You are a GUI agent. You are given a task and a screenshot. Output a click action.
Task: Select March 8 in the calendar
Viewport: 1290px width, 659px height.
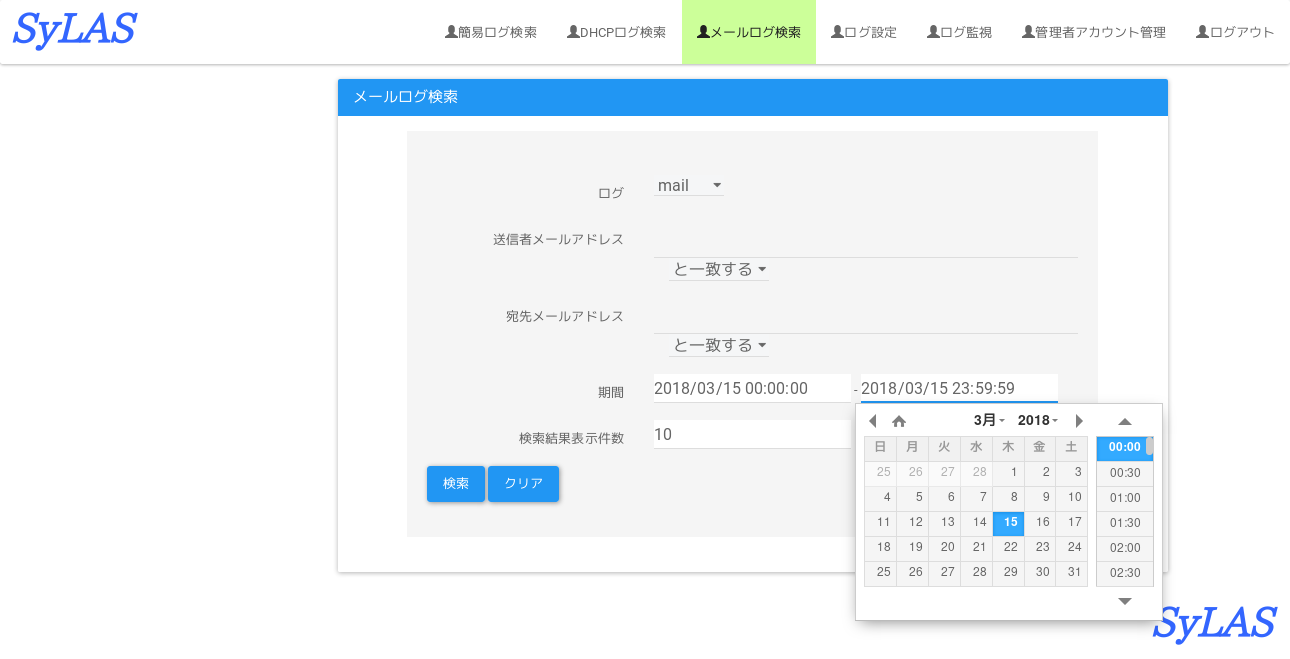[1008, 497]
